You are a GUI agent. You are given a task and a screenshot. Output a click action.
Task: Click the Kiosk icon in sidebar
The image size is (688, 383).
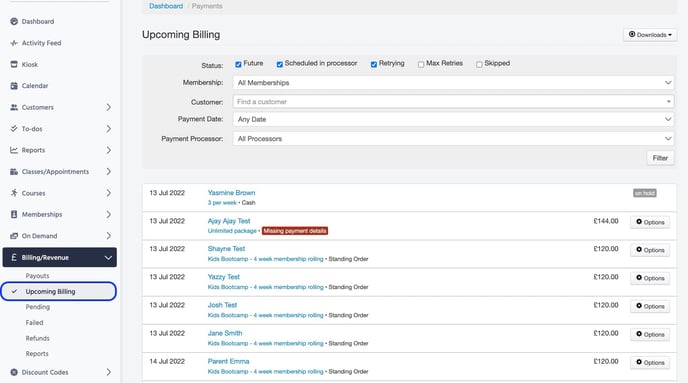14,64
